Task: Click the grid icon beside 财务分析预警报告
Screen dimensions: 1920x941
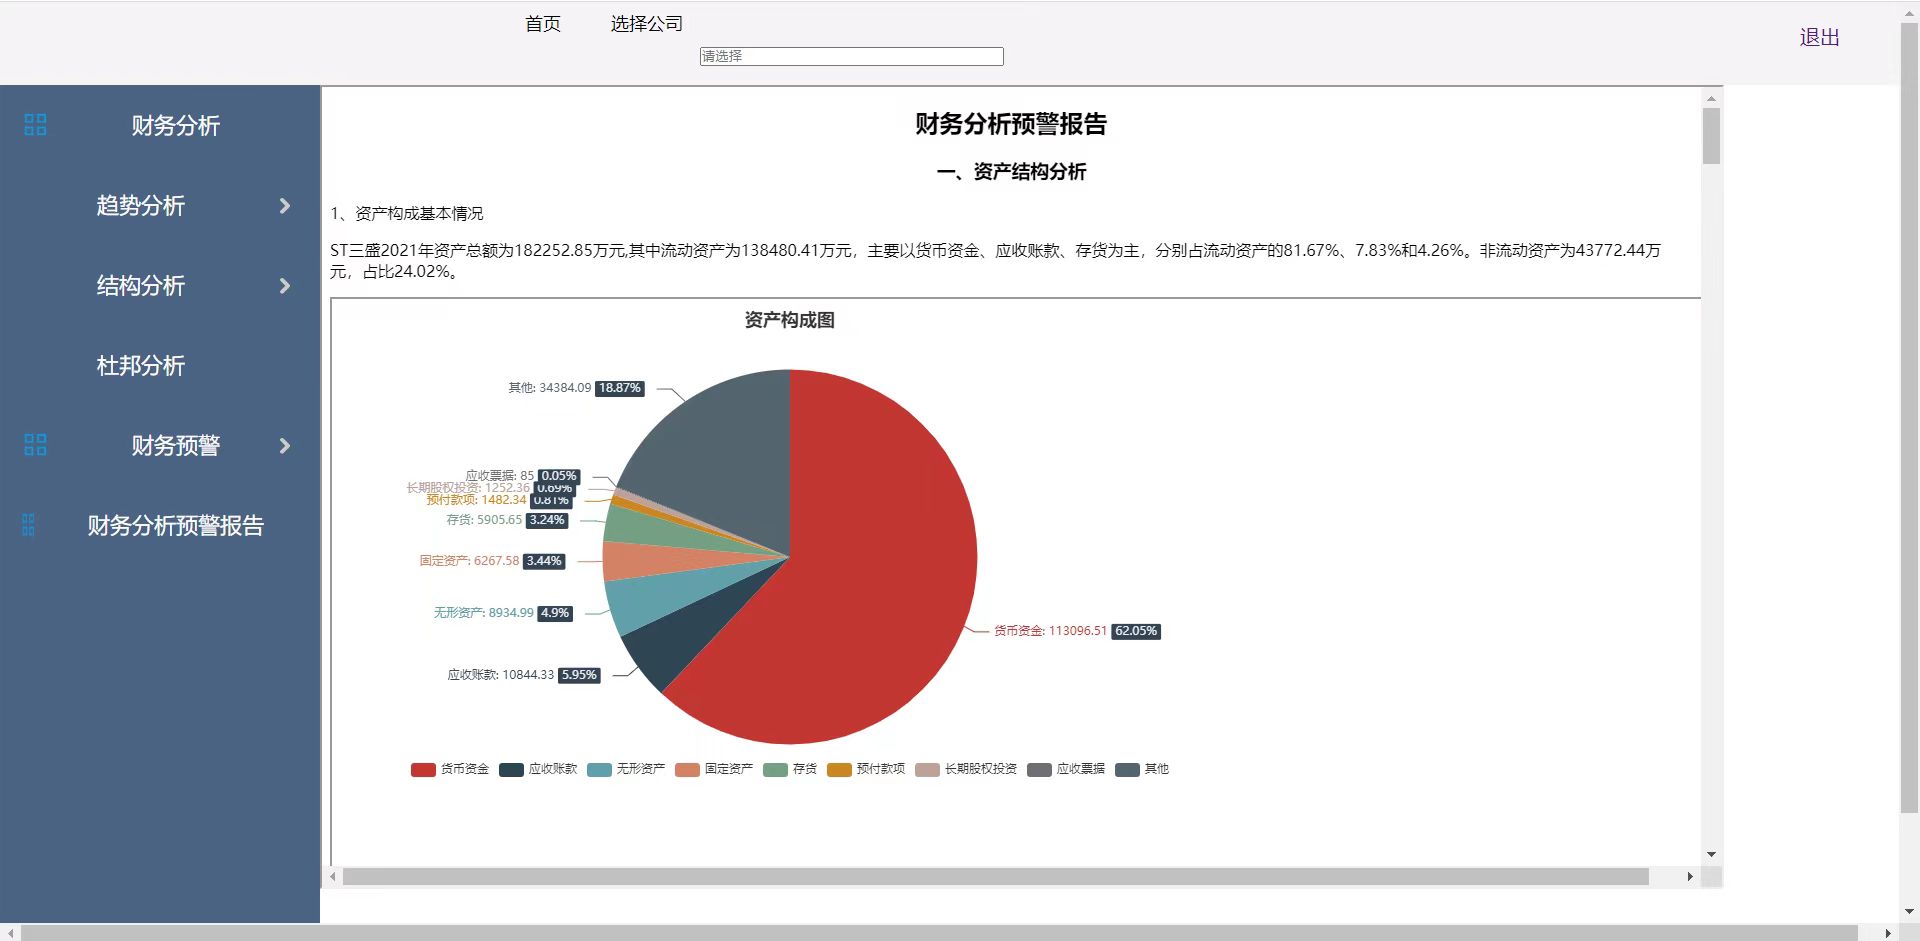Action: point(28,525)
